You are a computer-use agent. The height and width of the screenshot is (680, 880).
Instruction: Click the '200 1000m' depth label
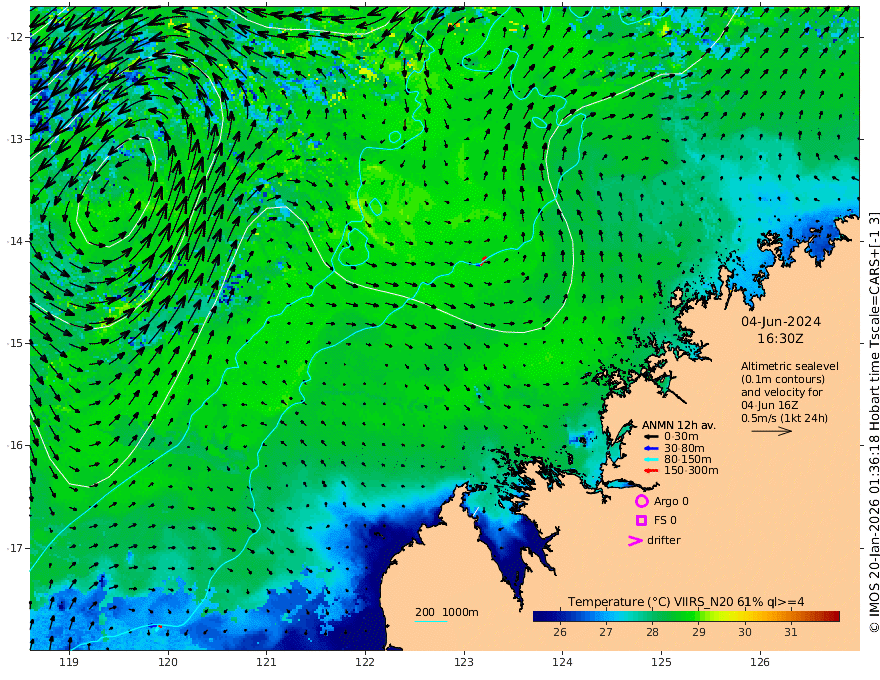coord(447,612)
